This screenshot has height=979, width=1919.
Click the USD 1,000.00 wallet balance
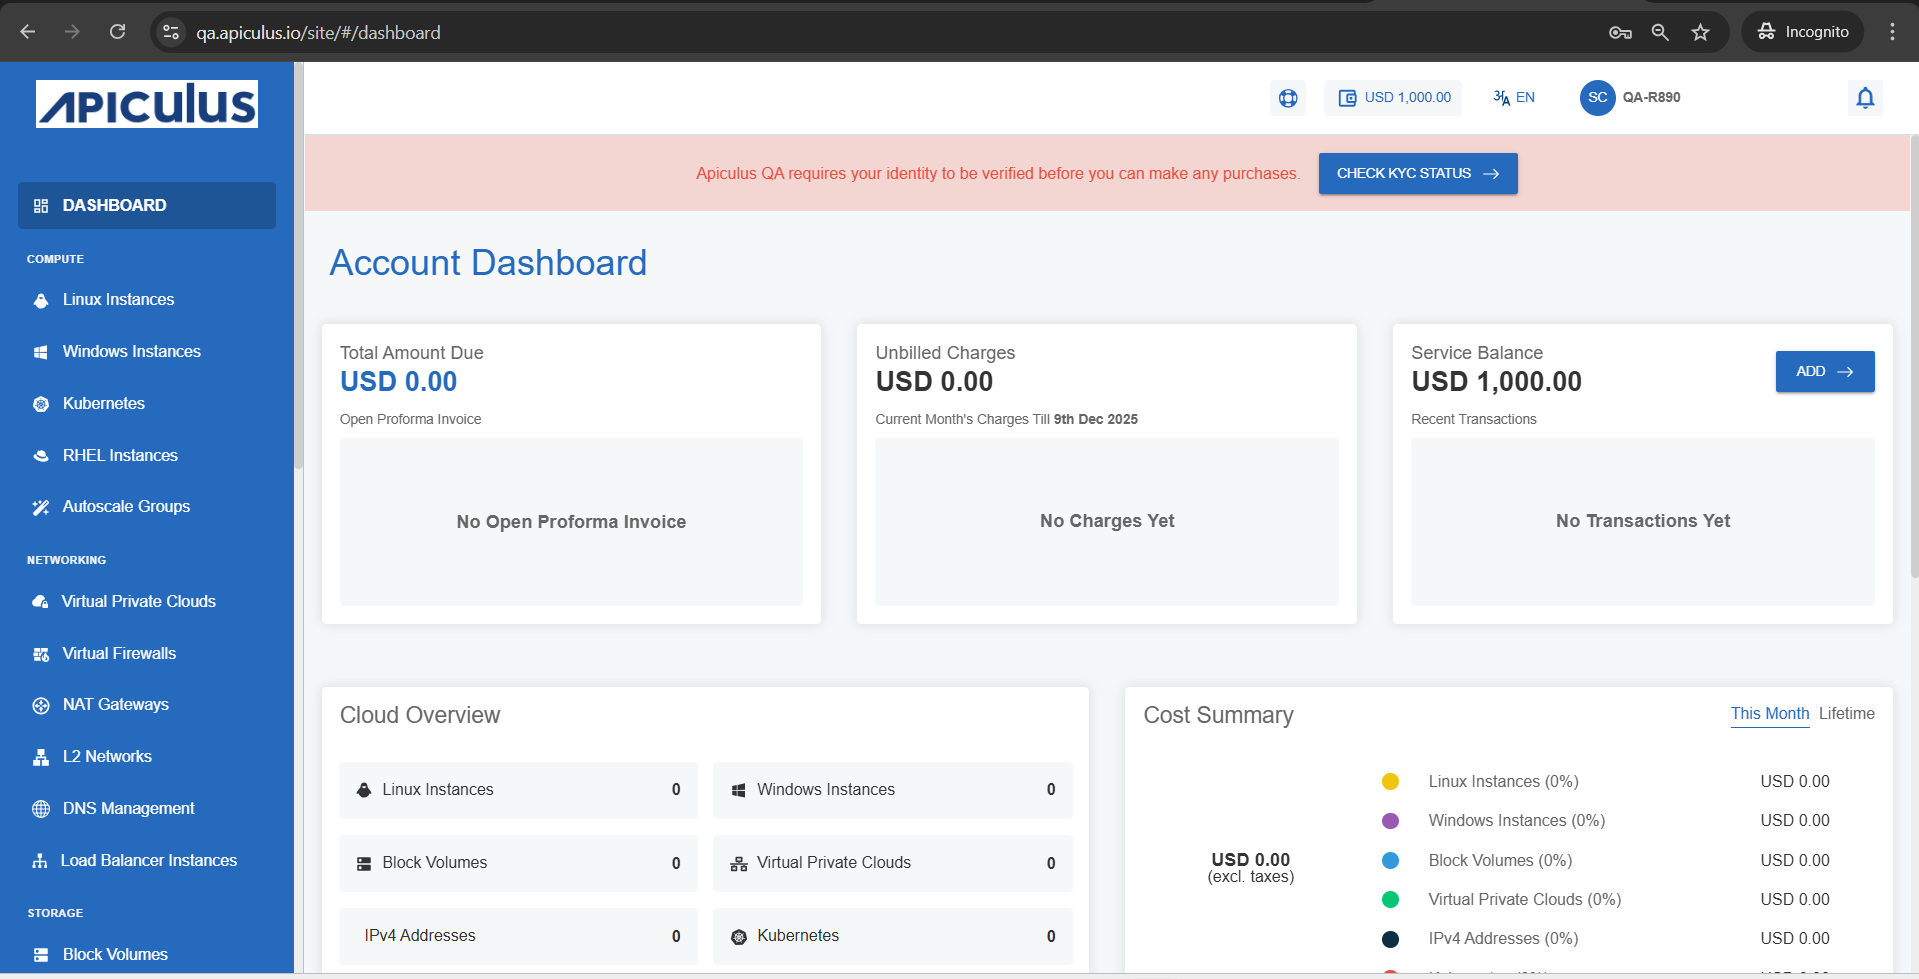click(x=1393, y=97)
